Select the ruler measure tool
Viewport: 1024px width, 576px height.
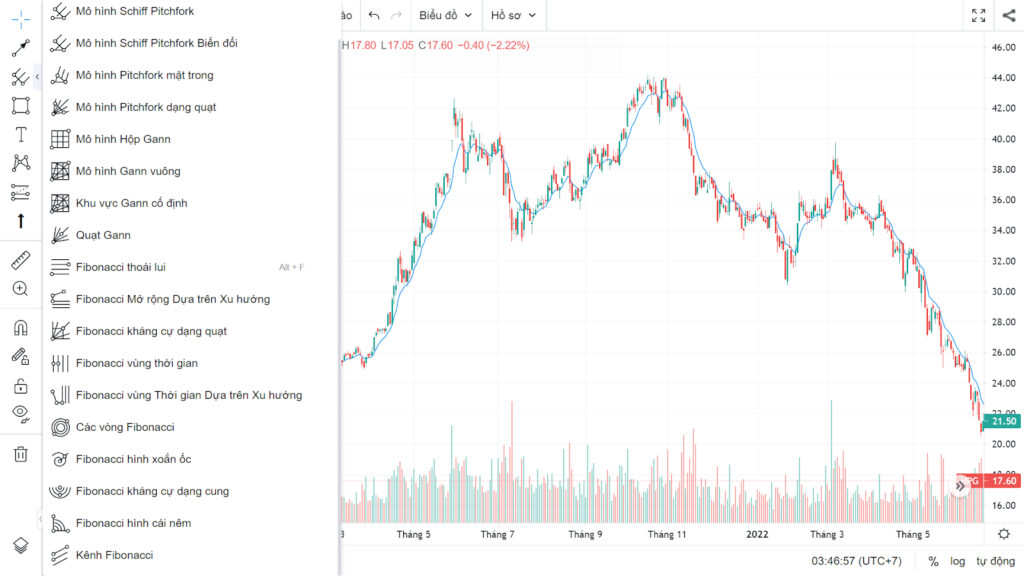click(20, 260)
